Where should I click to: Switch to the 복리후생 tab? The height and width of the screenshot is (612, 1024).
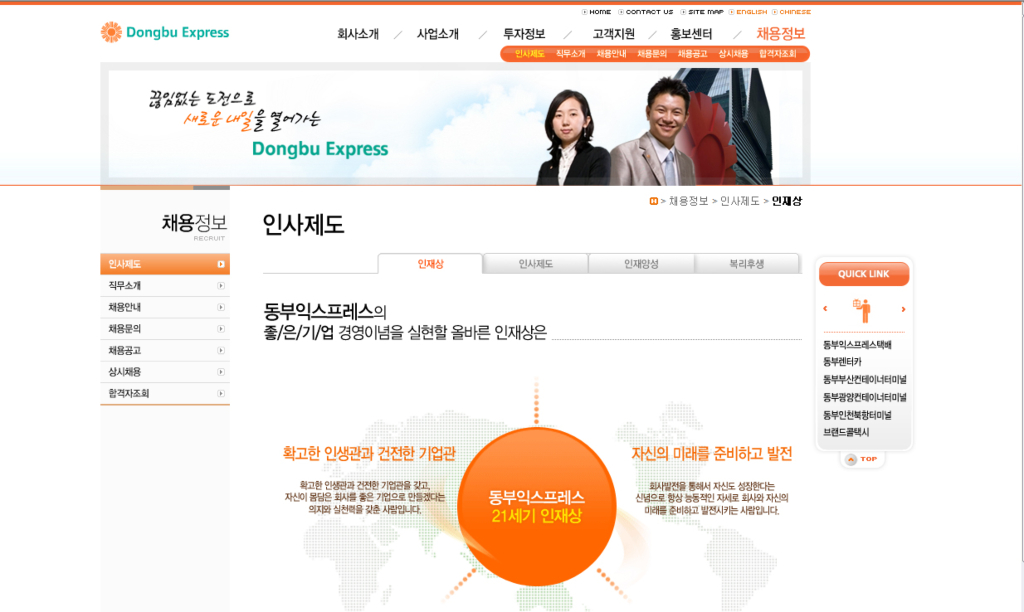(746, 264)
